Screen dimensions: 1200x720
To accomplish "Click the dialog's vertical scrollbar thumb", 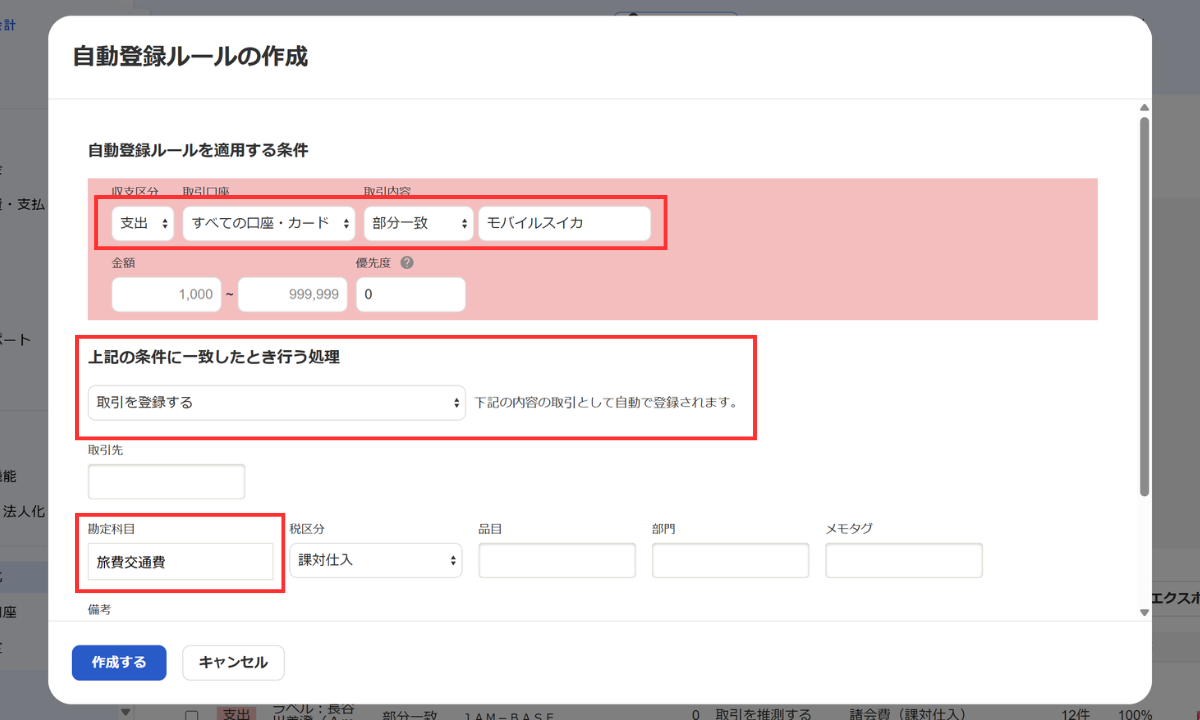I will pyautogui.click(x=1144, y=300).
